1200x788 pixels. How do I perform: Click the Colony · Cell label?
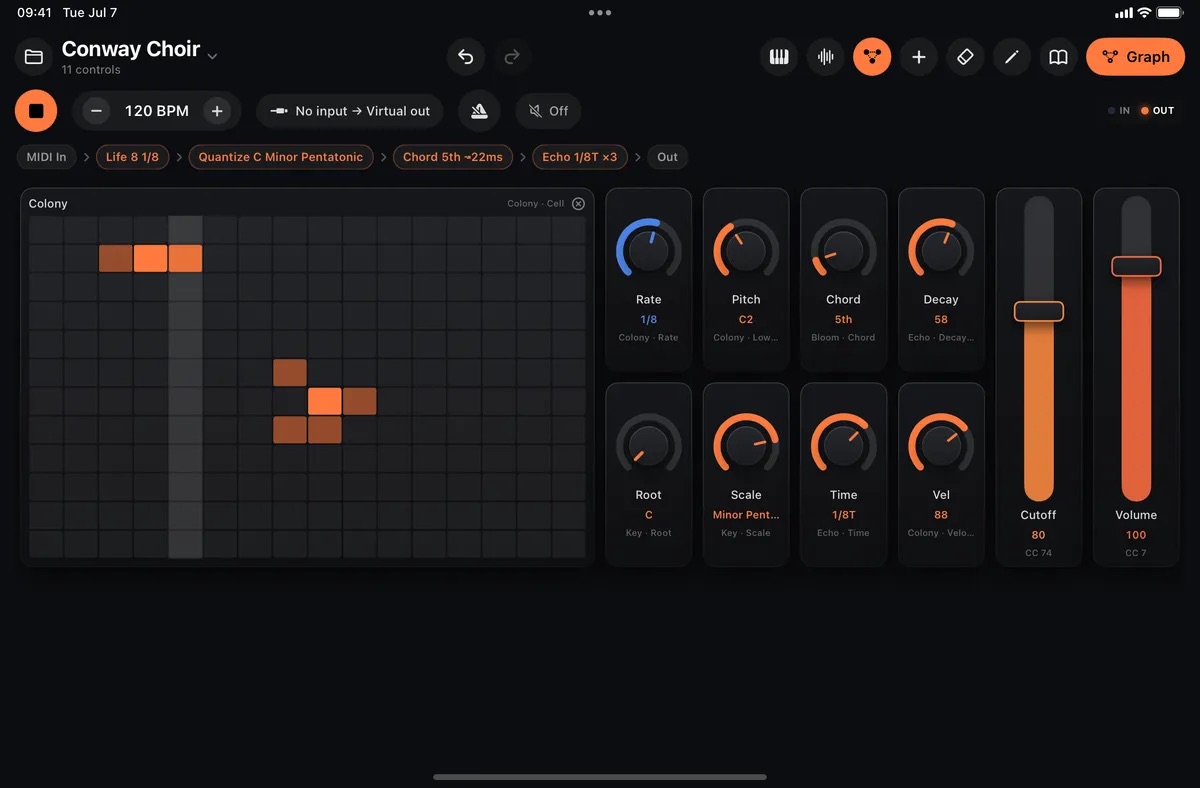coord(536,204)
